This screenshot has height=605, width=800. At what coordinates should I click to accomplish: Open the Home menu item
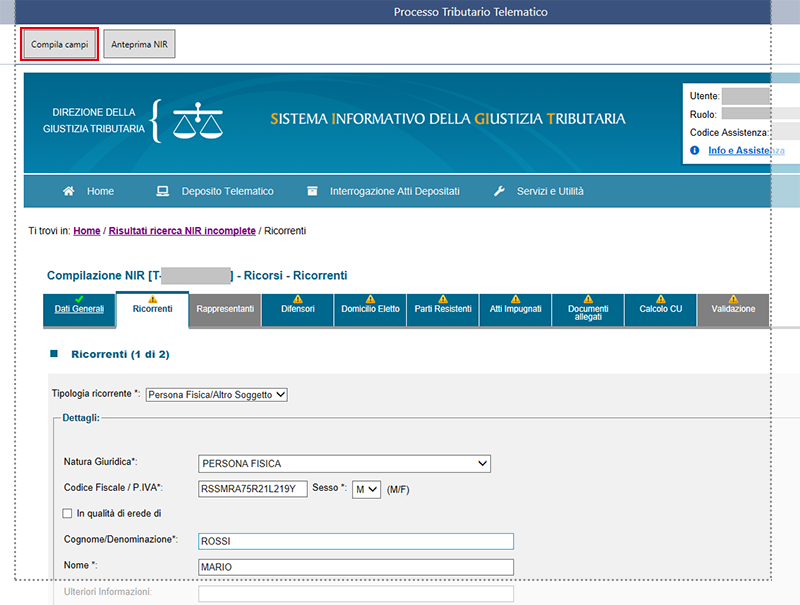100,191
